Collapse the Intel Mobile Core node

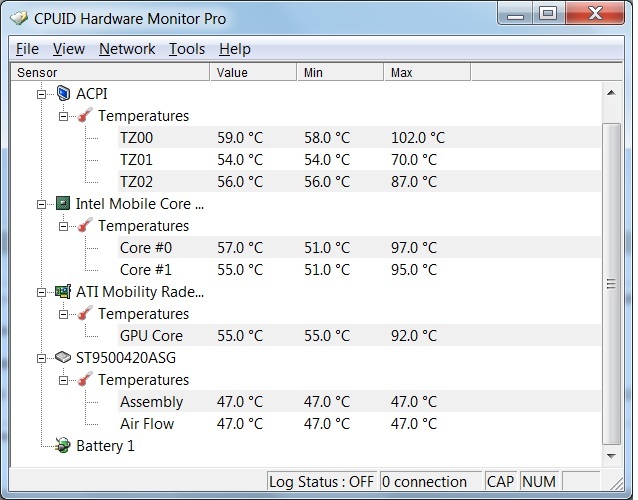point(41,204)
